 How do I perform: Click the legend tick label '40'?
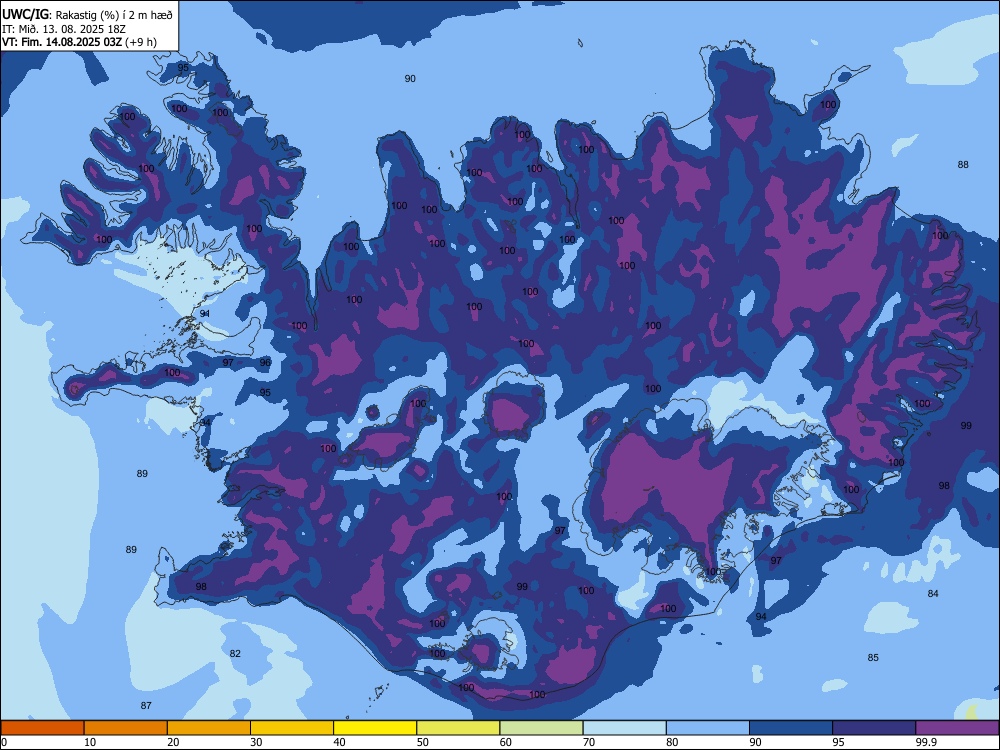339,742
